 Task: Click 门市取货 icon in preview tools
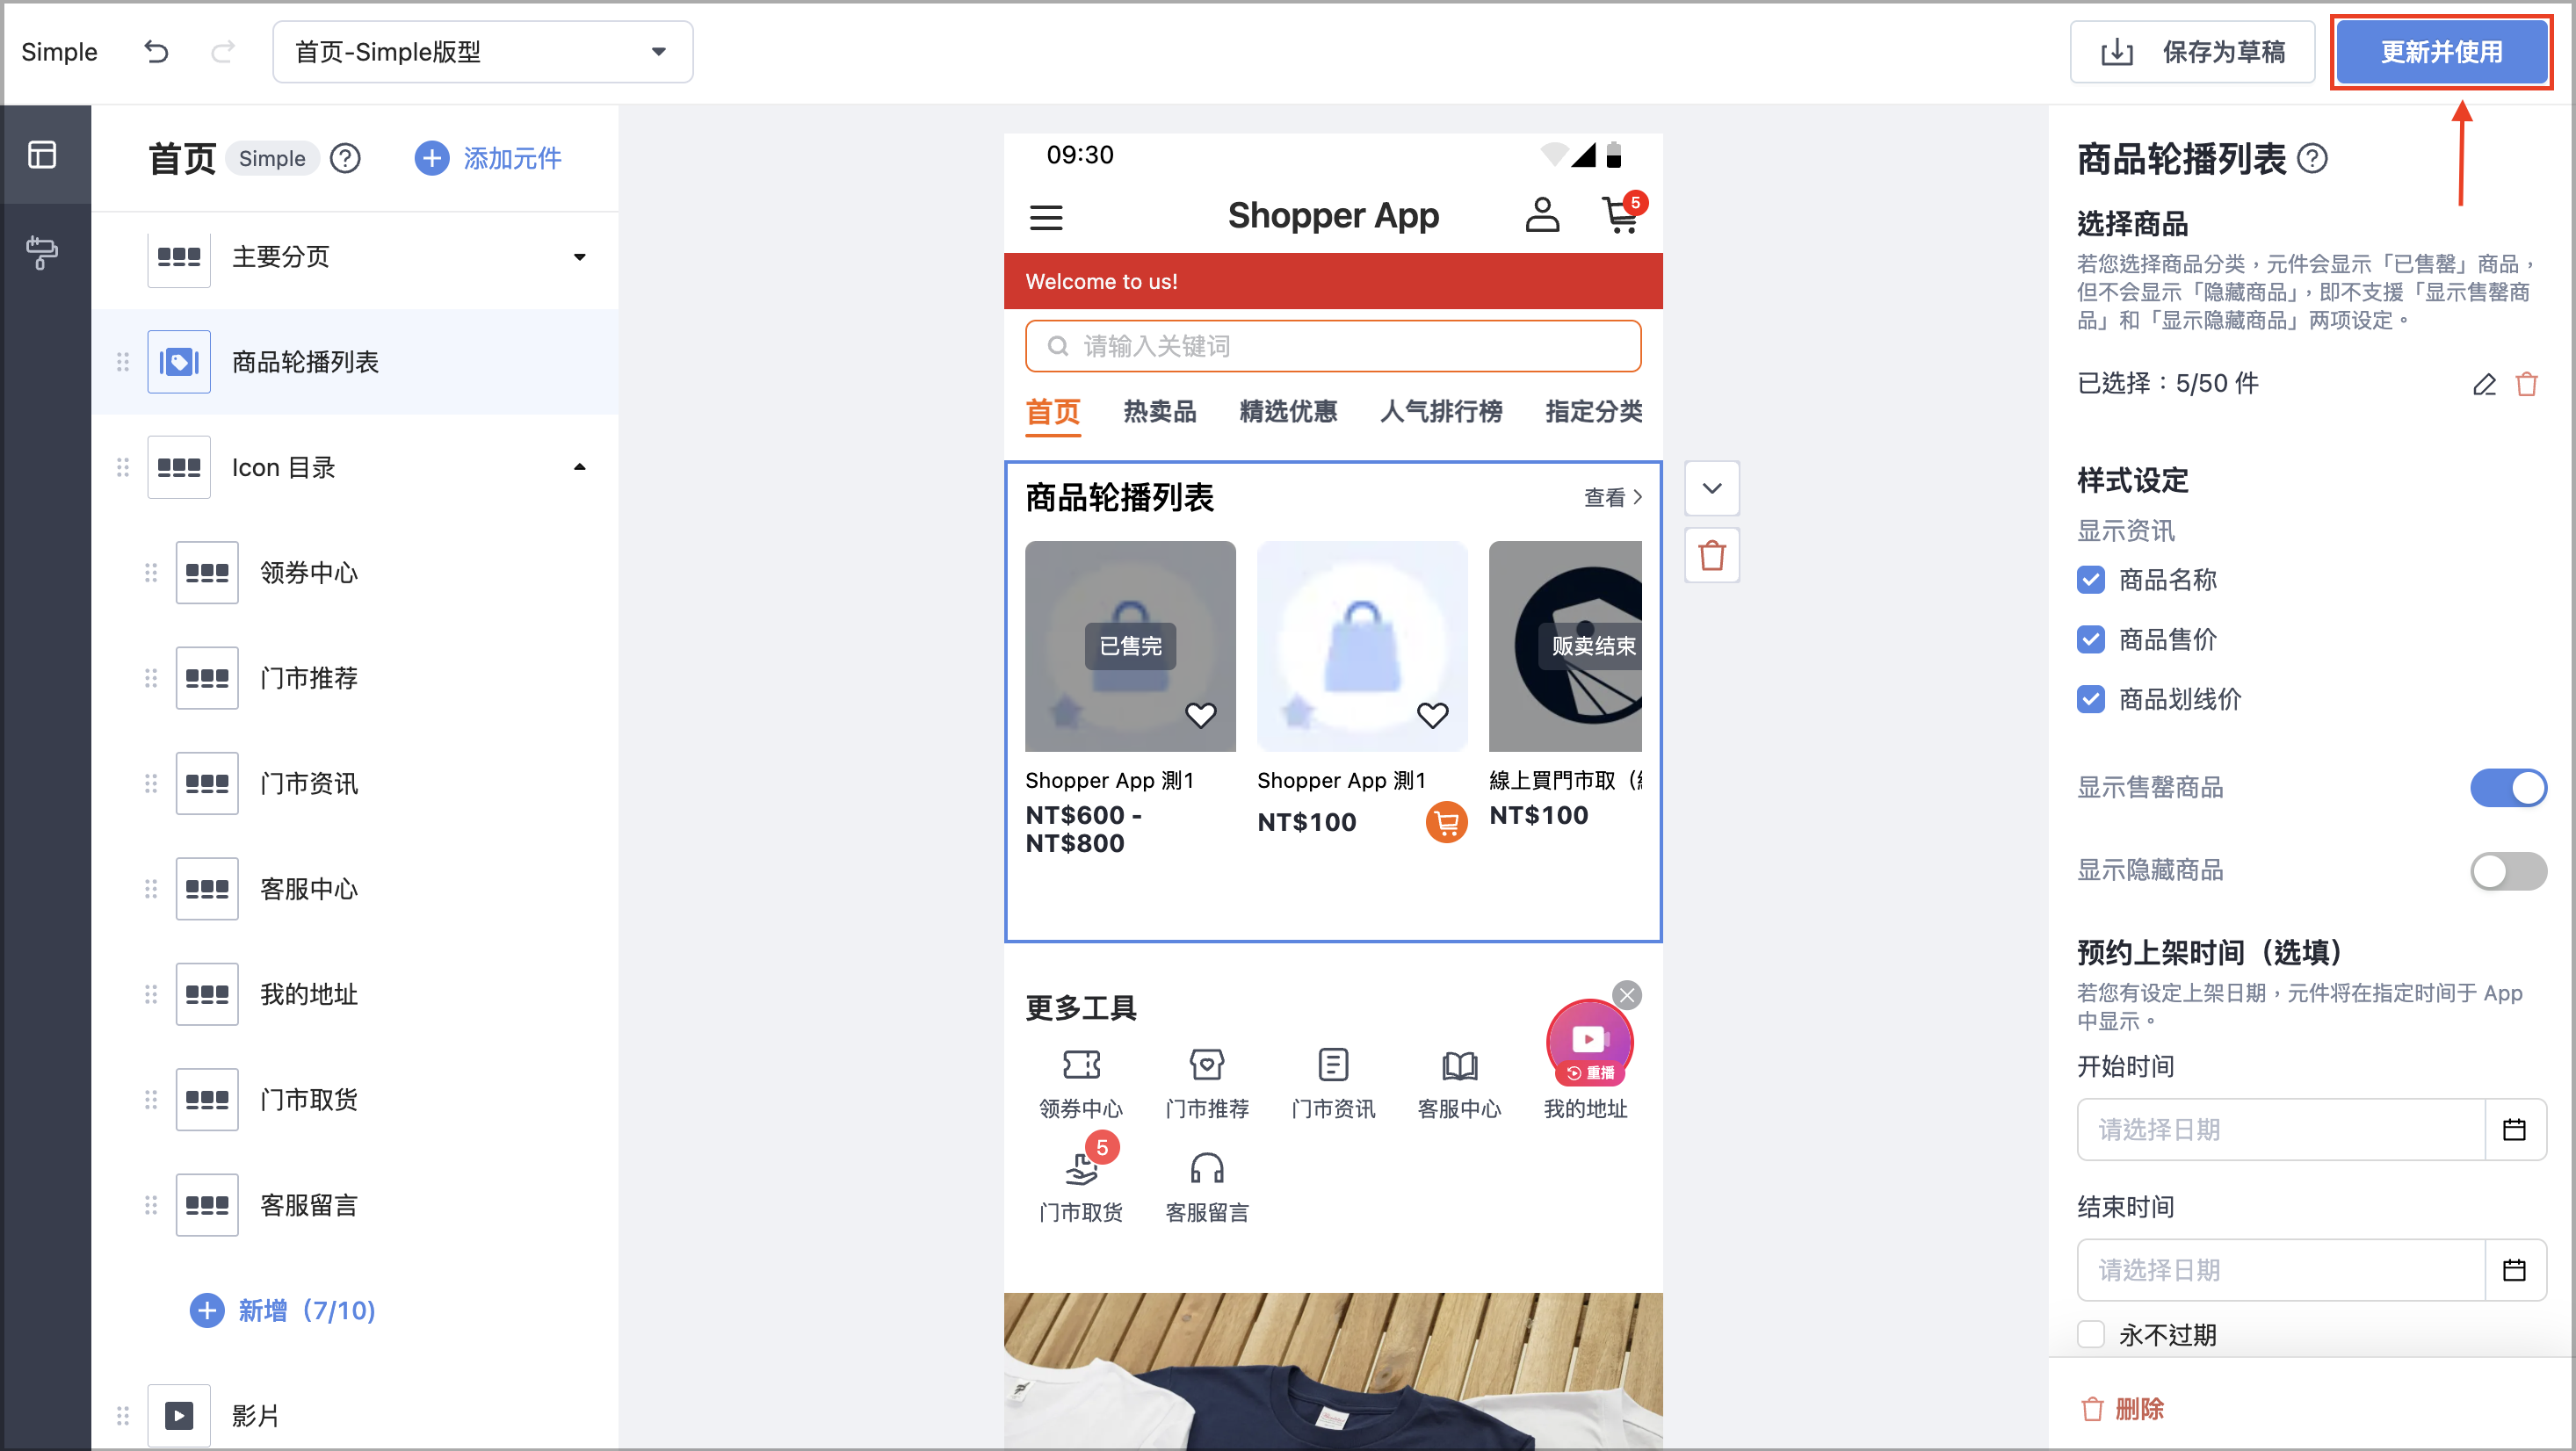tap(1081, 1167)
